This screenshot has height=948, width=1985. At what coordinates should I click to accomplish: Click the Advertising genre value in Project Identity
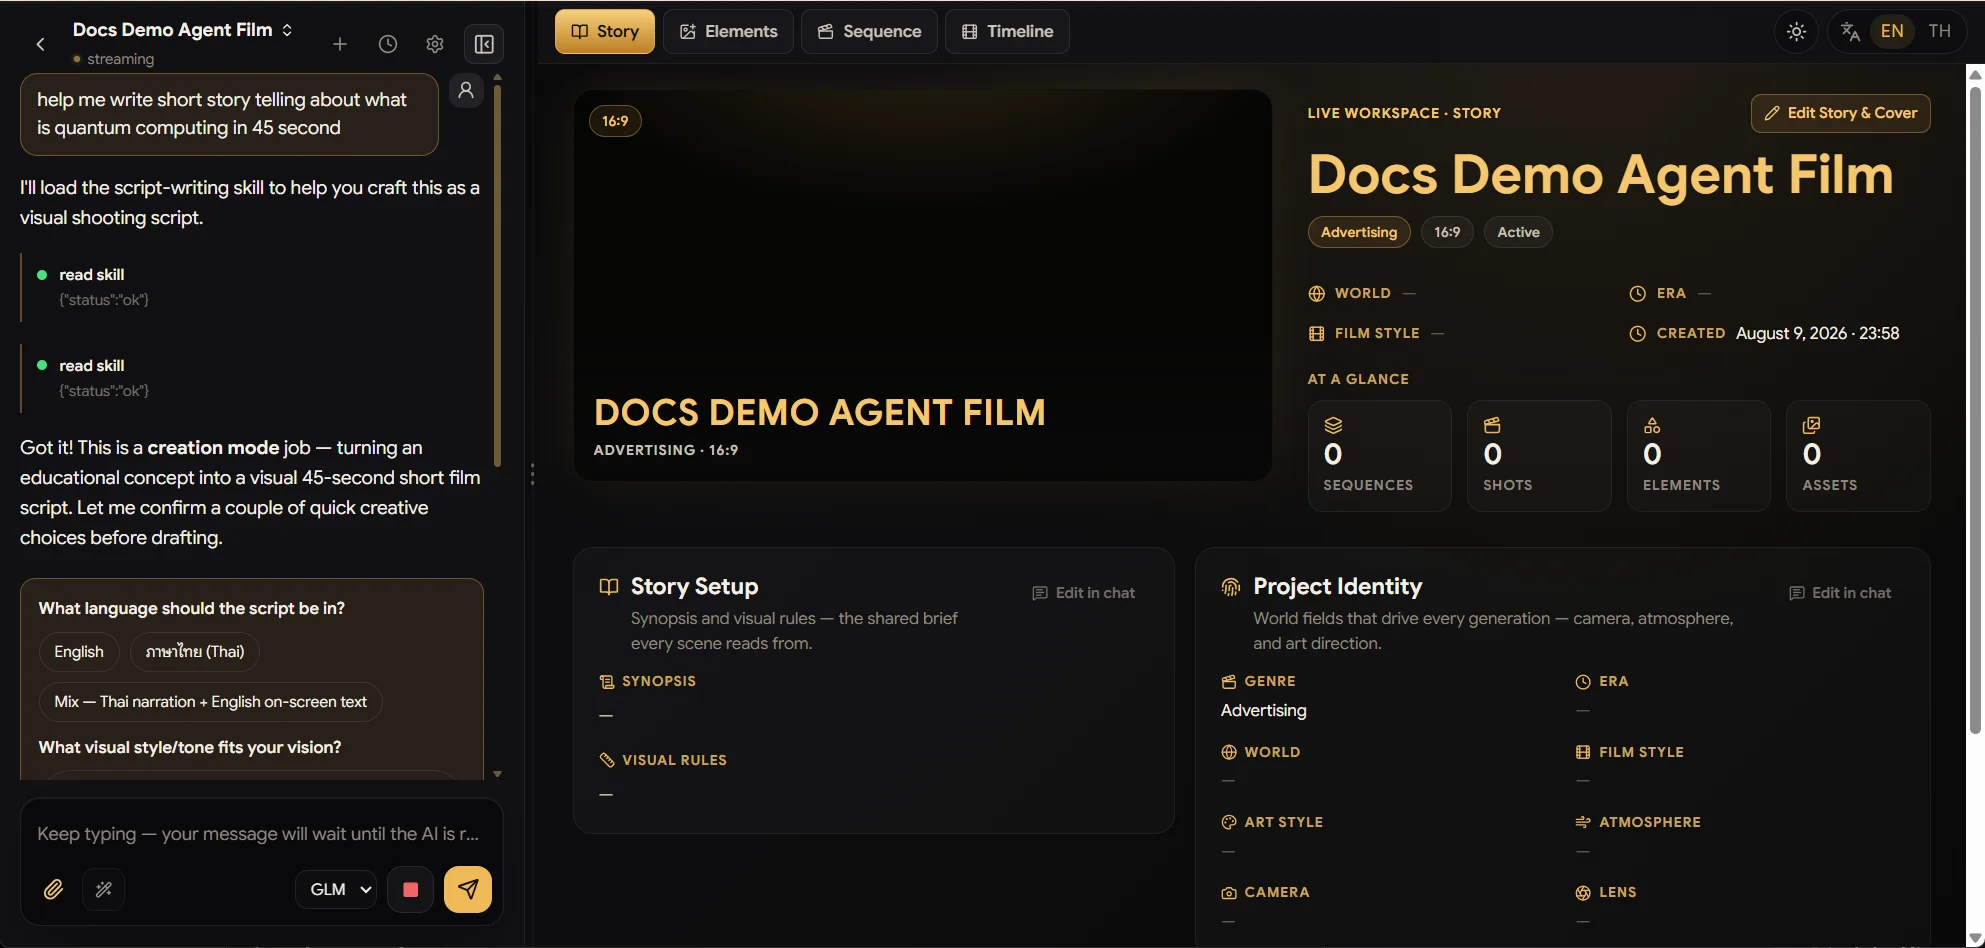pyautogui.click(x=1263, y=711)
